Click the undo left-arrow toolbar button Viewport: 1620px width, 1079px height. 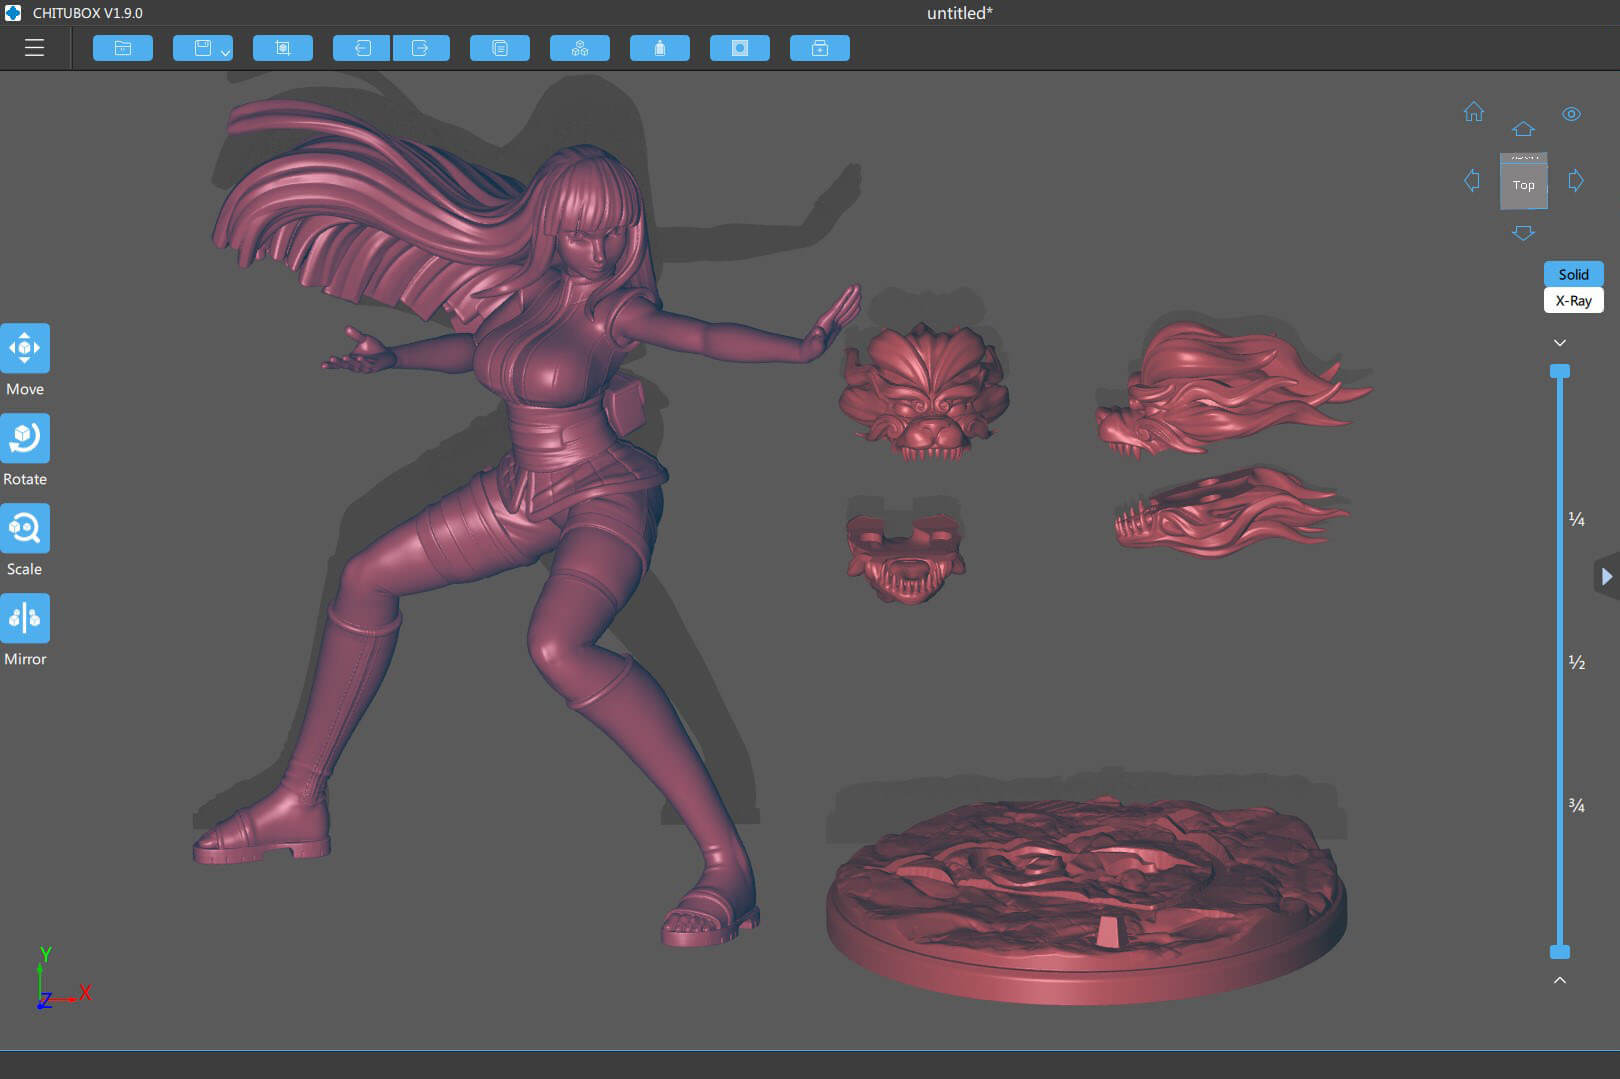point(361,48)
